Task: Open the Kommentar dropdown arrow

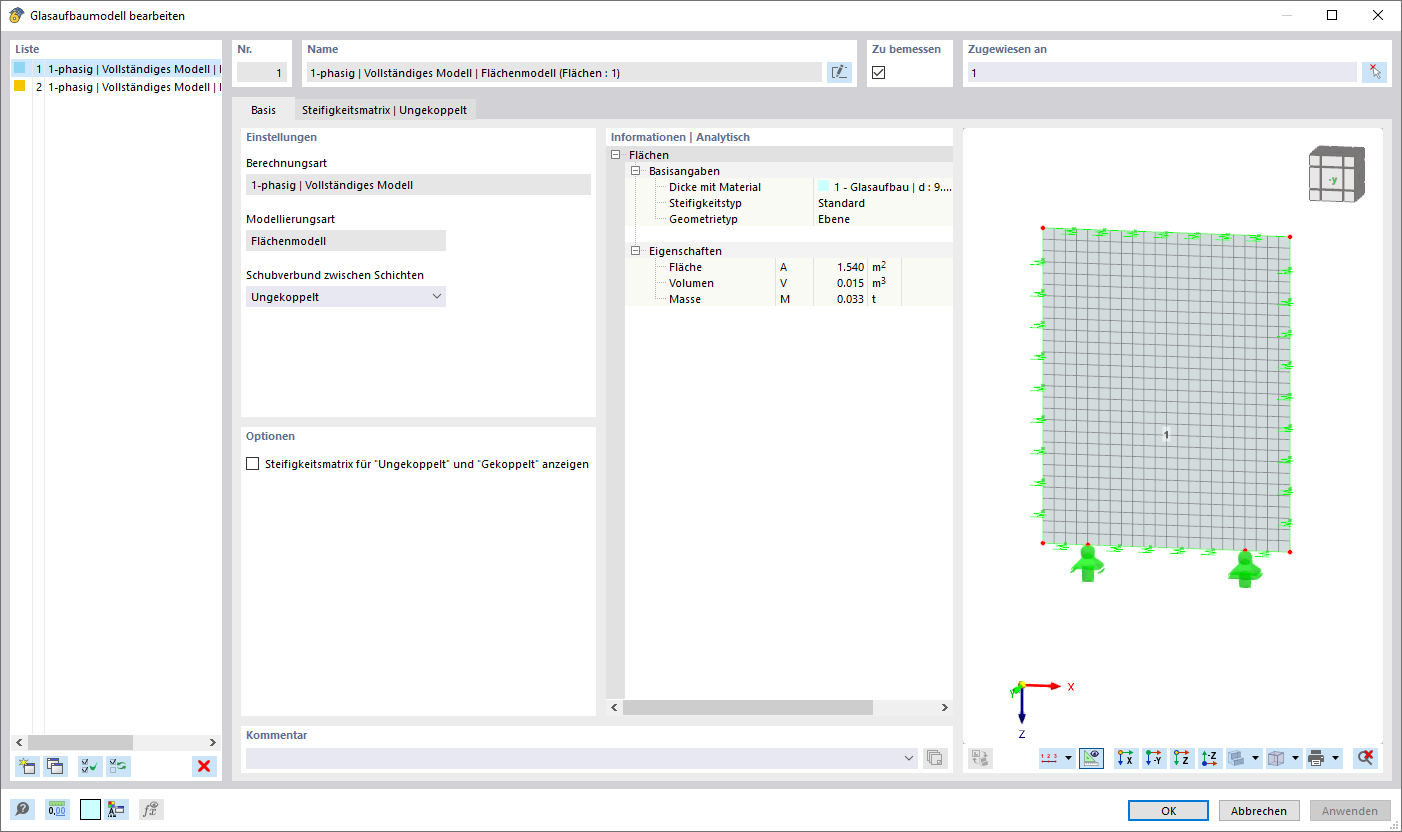Action: pos(909,758)
